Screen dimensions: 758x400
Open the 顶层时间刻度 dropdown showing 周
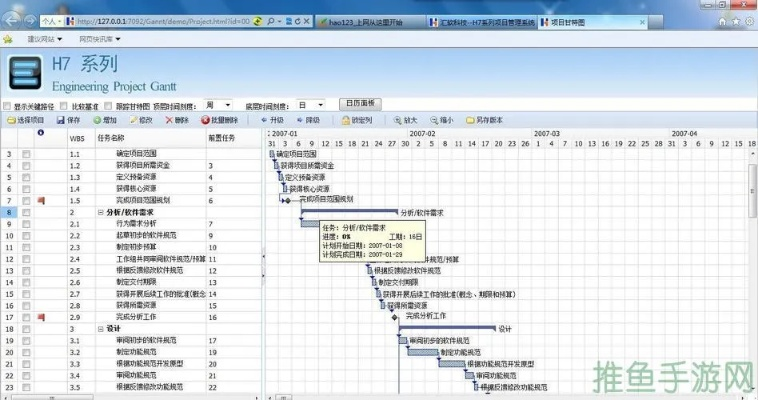pyautogui.click(x=218, y=105)
